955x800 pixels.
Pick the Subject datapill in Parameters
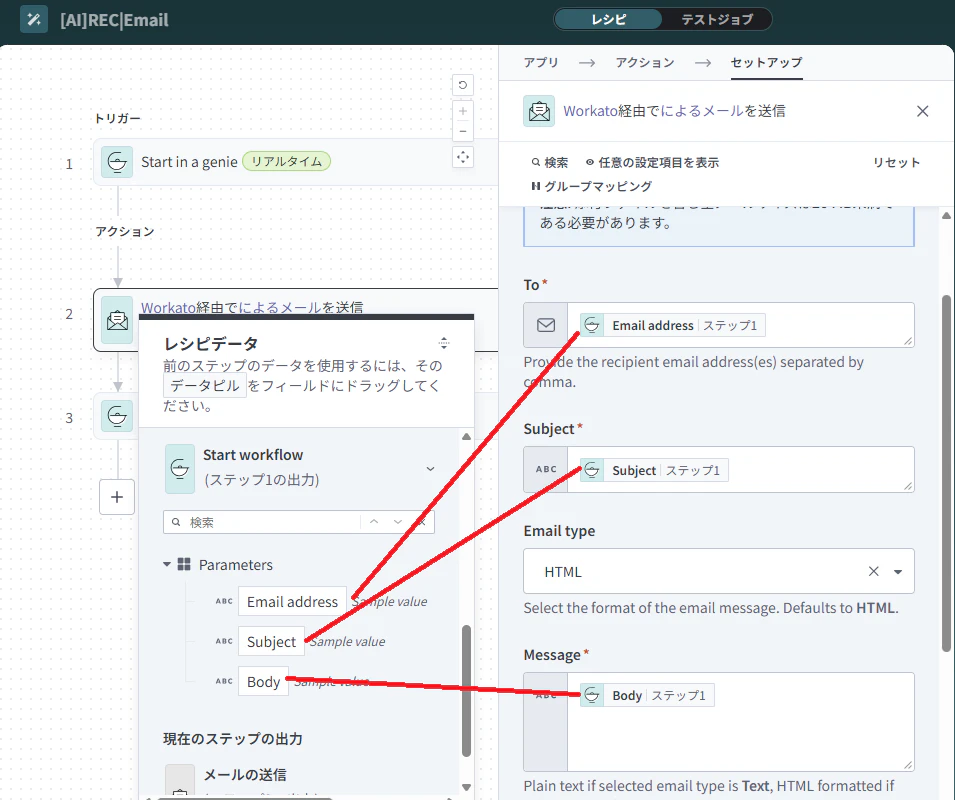click(271, 642)
